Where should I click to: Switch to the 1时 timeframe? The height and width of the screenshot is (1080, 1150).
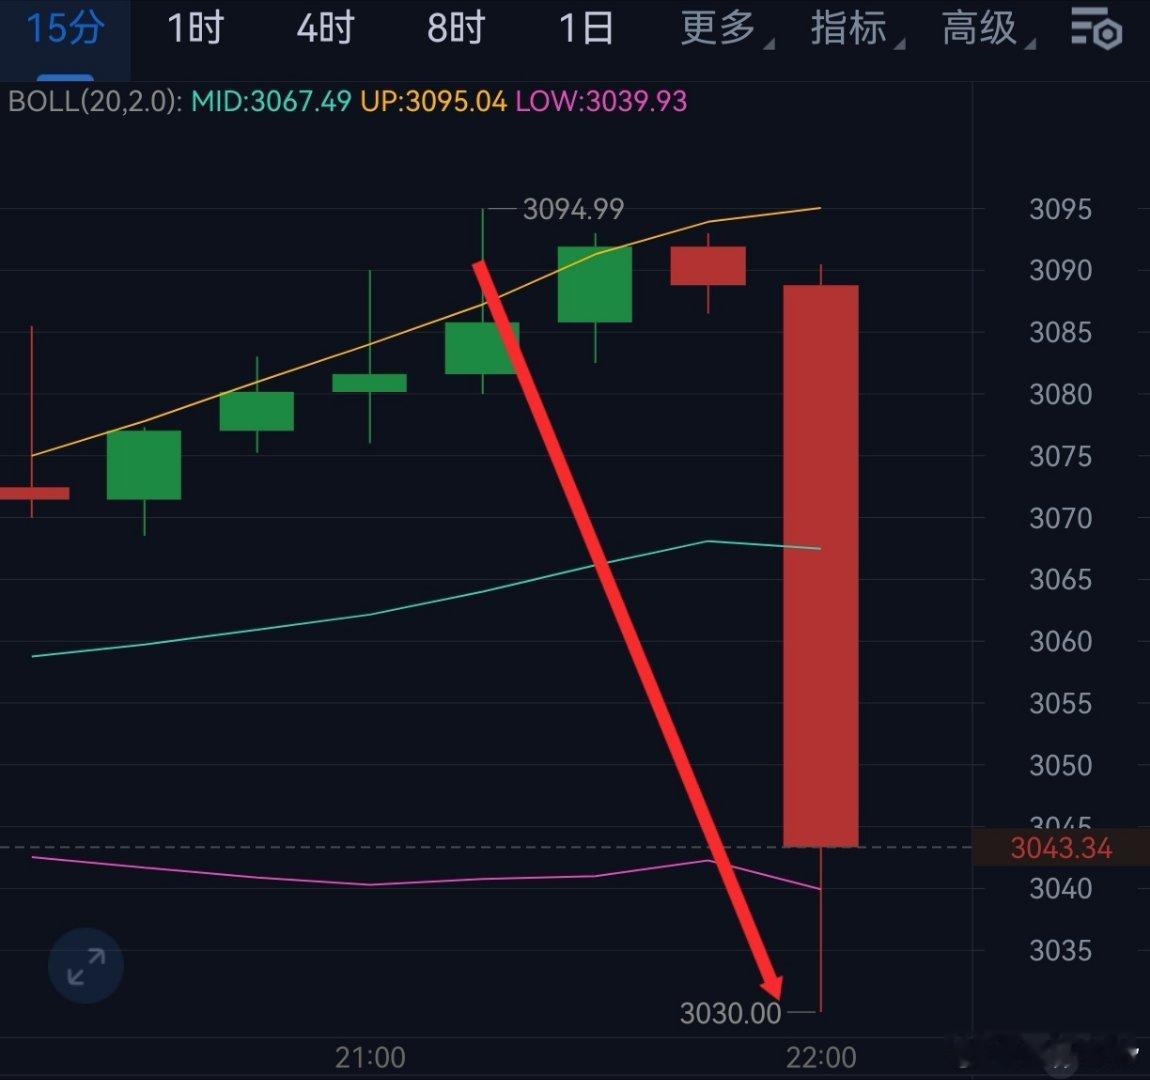[x=194, y=29]
